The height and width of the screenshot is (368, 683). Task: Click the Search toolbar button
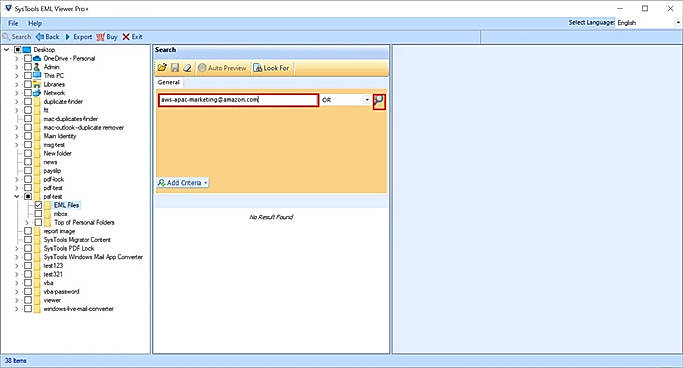coord(17,37)
